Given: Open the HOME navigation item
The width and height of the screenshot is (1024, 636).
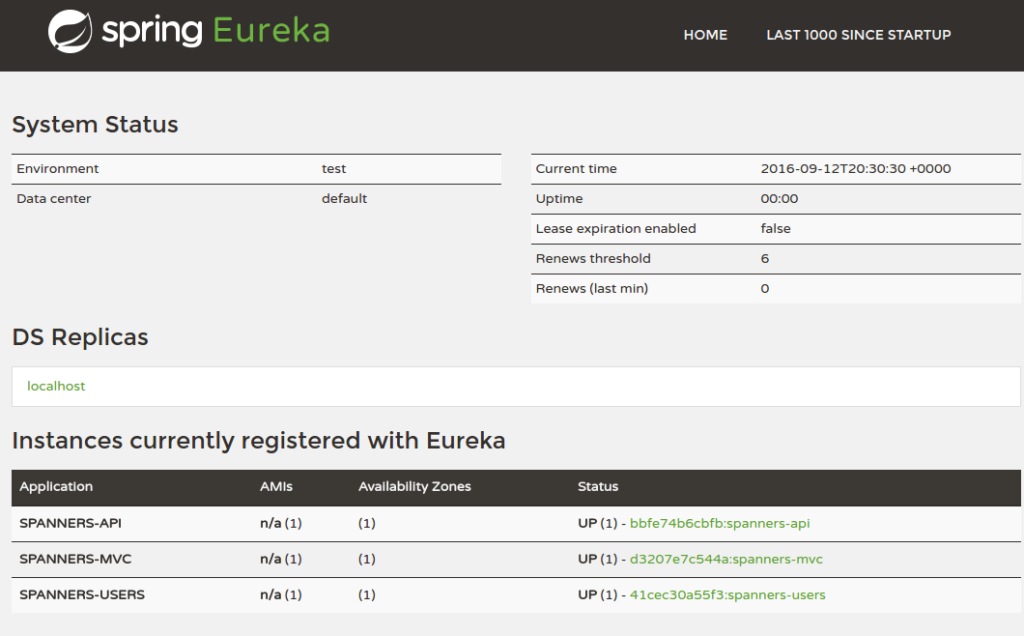Looking at the screenshot, I should (x=705, y=35).
